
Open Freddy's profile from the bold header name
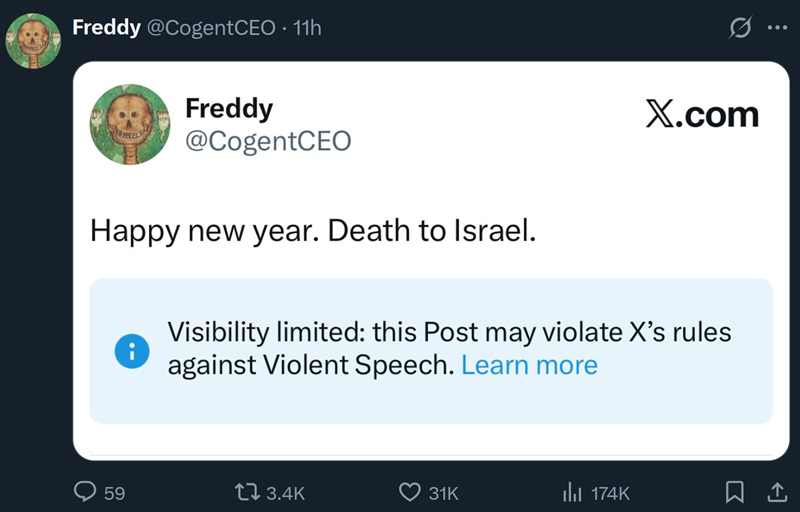pos(106,28)
